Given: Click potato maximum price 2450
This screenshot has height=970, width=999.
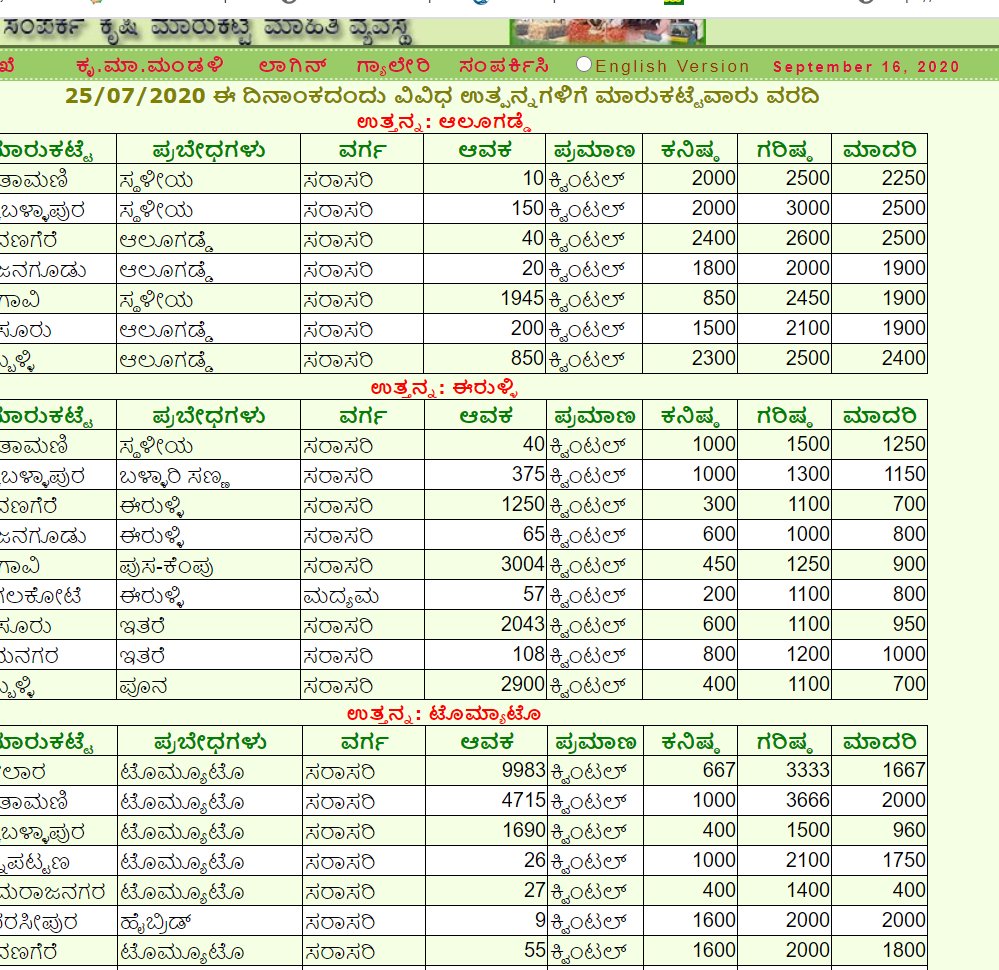Looking at the screenshot, I should pos(808,298).
